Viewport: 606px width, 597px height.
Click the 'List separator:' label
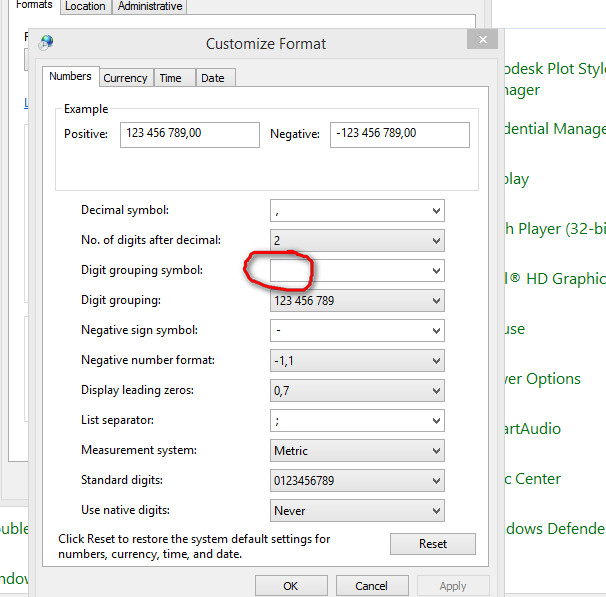click(x=117, y=420)
